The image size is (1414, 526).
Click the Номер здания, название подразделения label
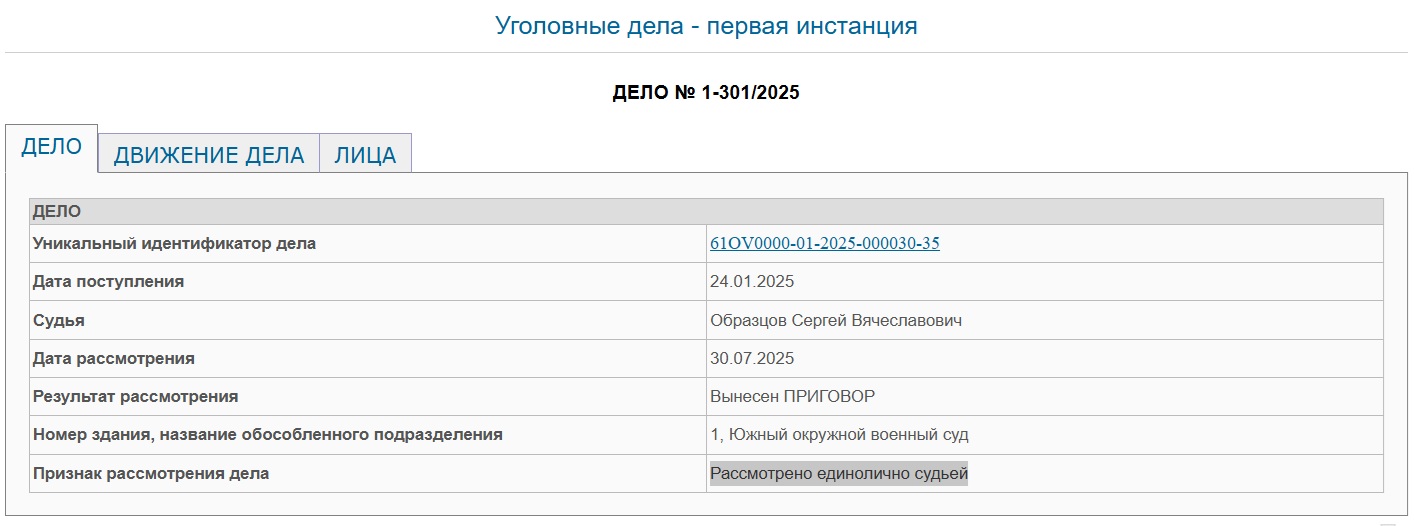click(x=267, y=434)
